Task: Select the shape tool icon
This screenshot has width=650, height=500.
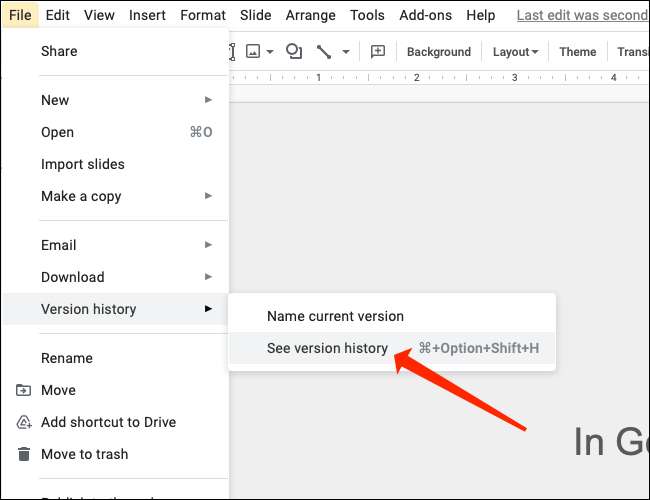Action: tap(294, 52)
